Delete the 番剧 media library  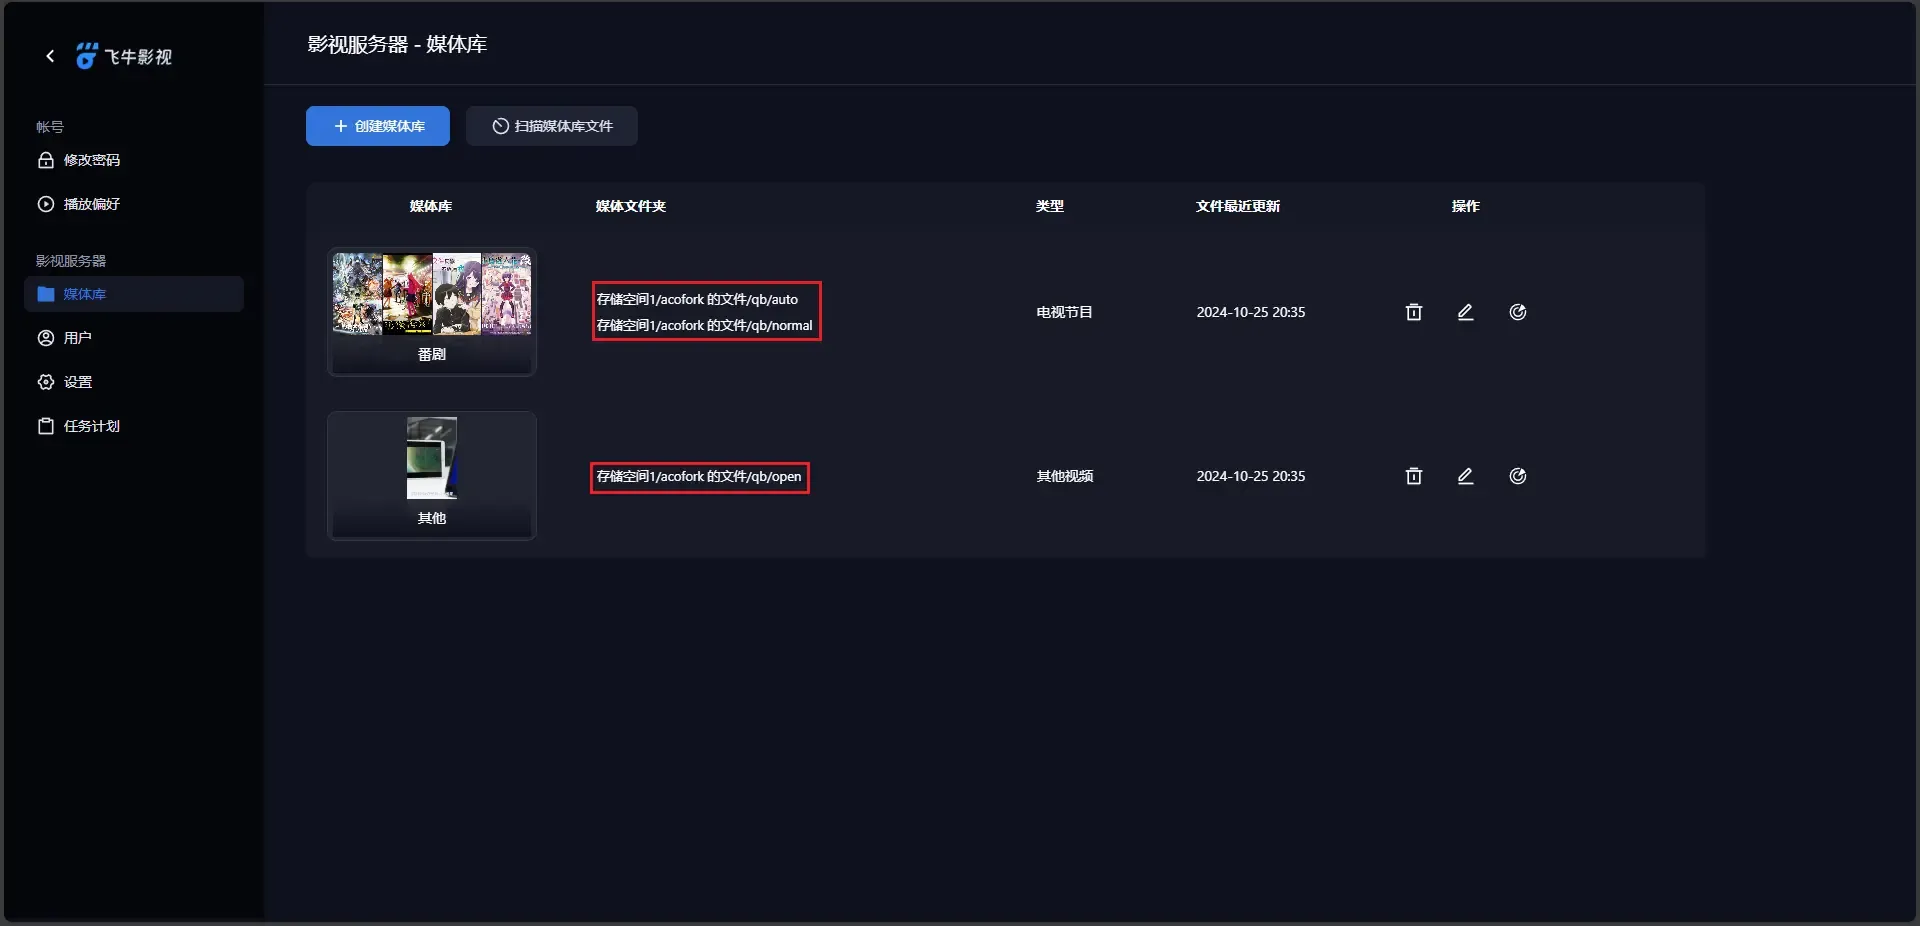1413,312
